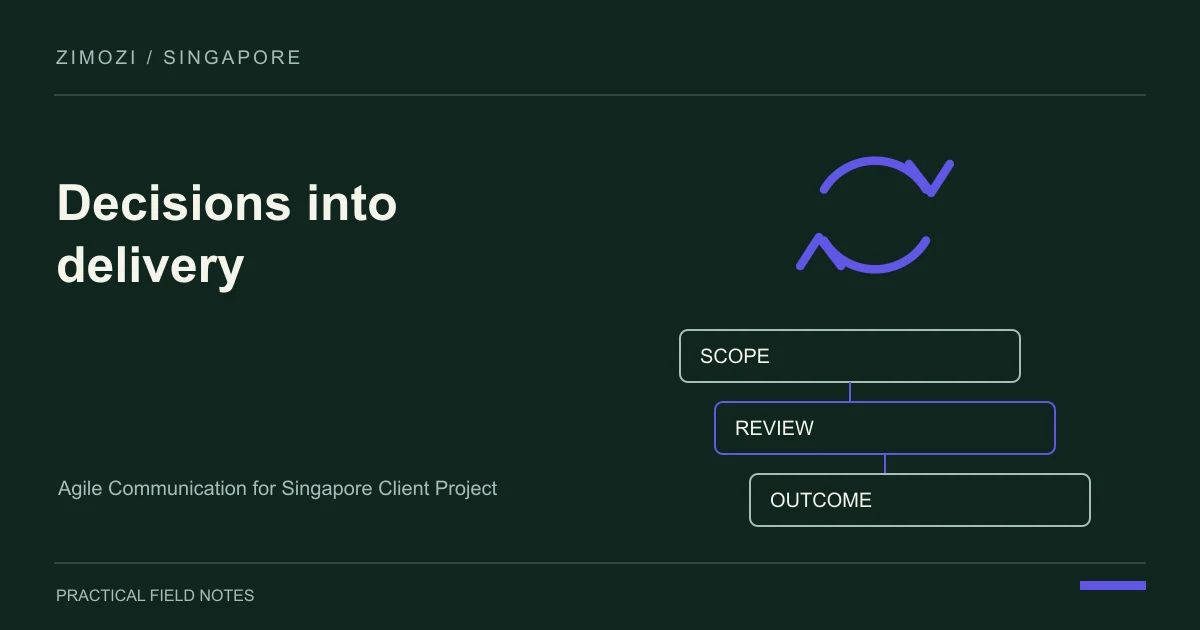Click the "PRACTICAL FIELD NOTES" footer text

pyautogui.click(x=155, y=595)
